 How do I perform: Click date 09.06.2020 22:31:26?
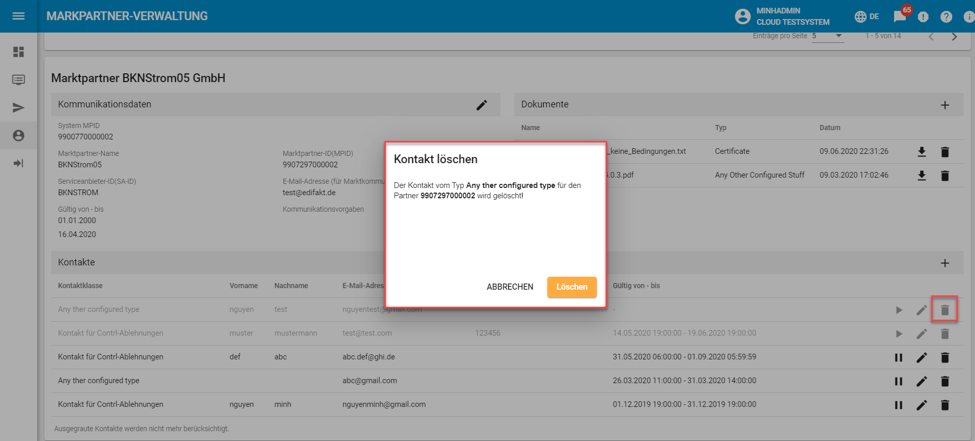pyautogui.click(x=854, y=152)
